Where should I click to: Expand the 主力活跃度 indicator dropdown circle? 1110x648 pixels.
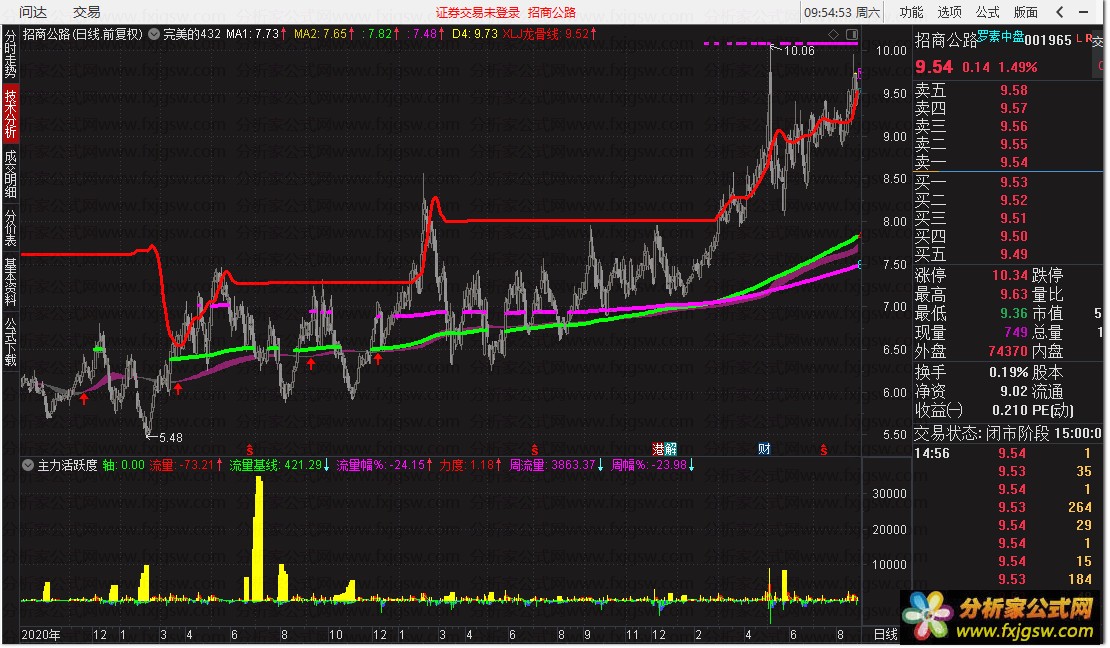(x=28, y=465)
